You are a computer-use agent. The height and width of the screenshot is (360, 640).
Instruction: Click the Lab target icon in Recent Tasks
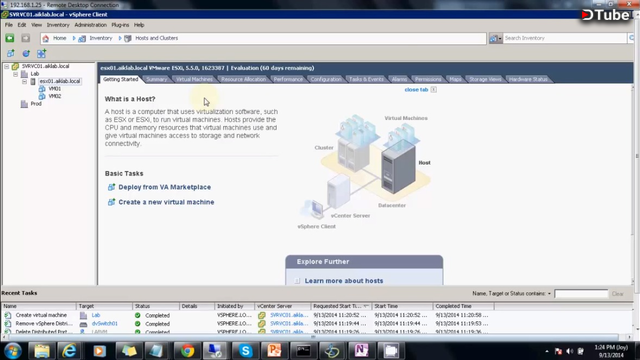[83, 315]
